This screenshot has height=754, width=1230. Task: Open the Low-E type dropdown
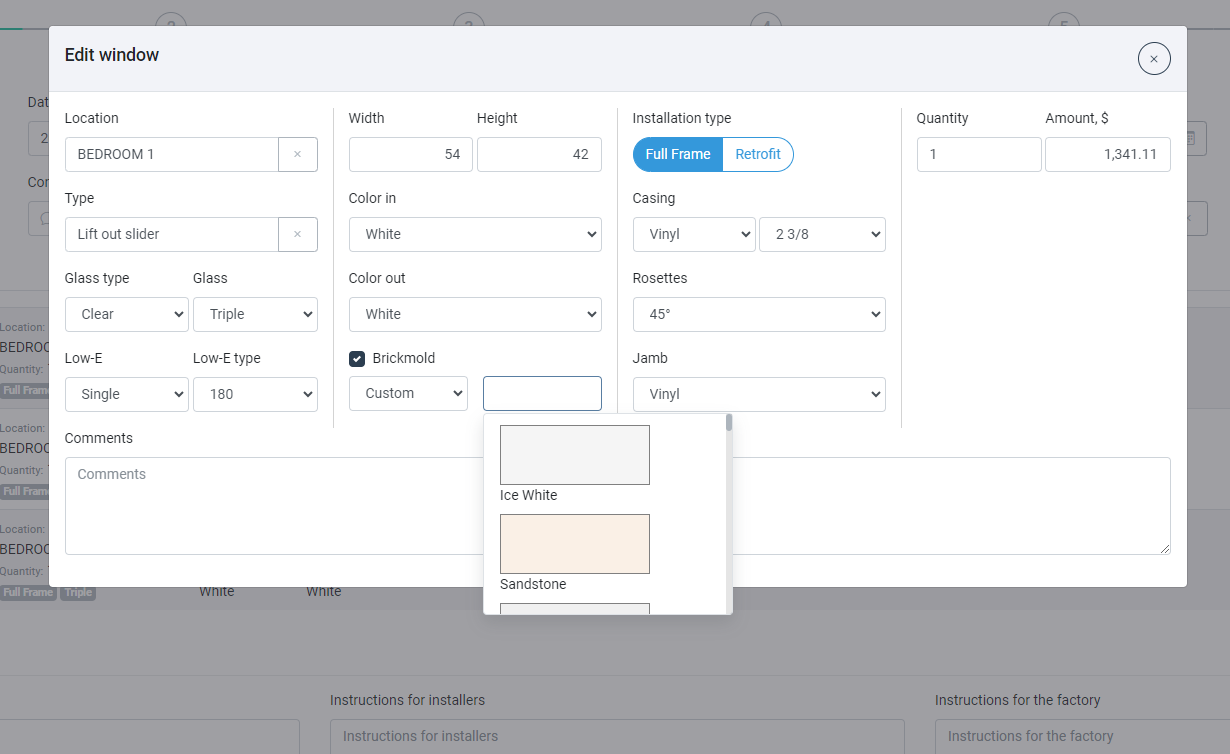[x=255, y=394]
